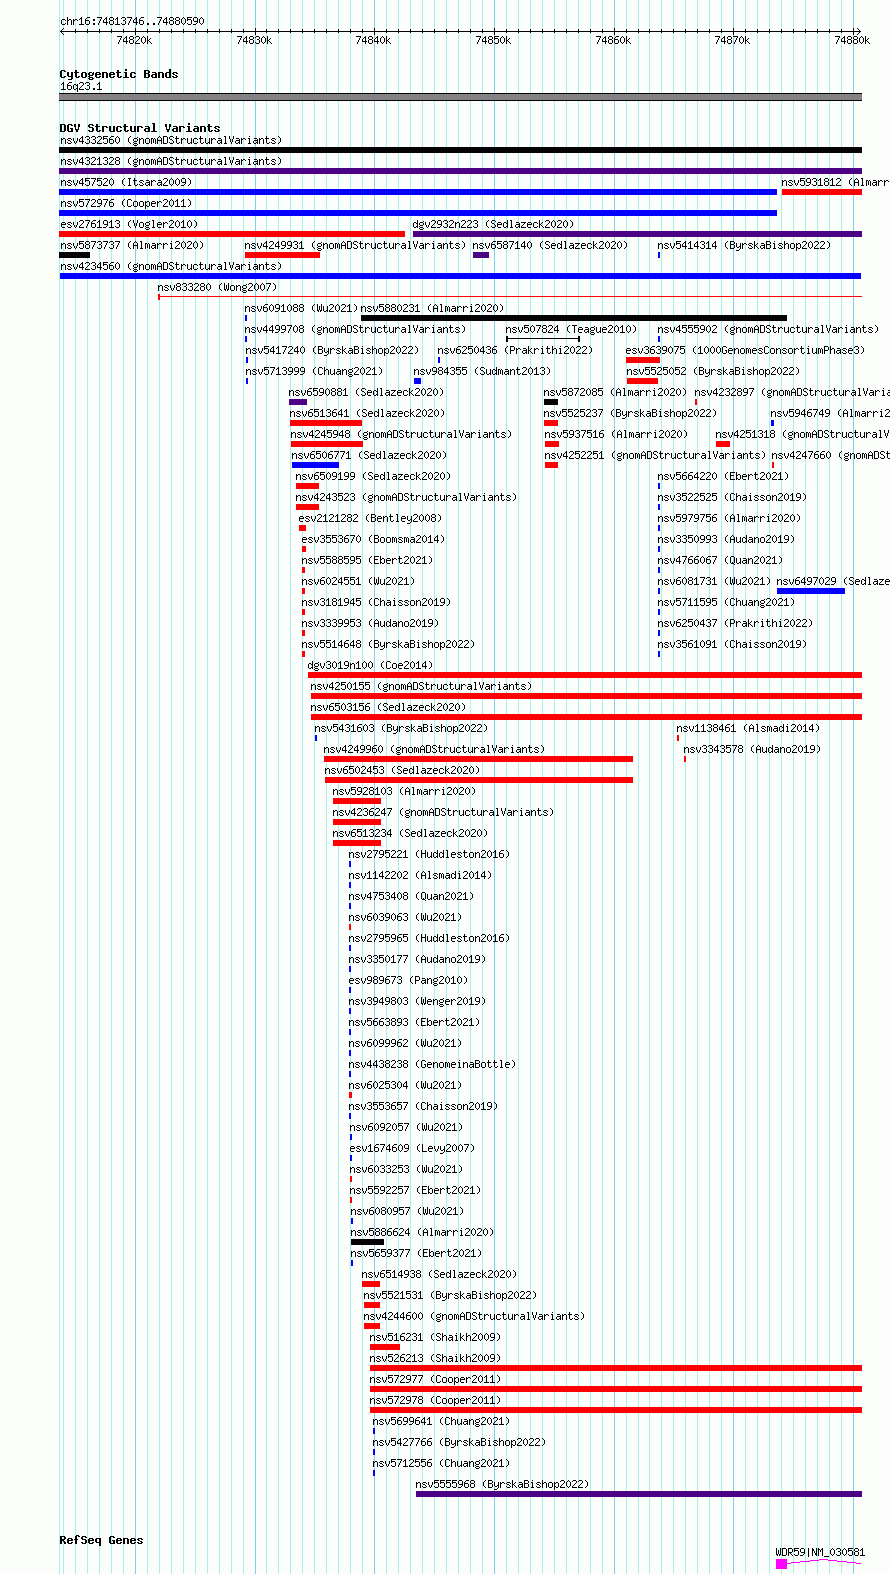Open the nsv5414314 (ByrskaBishop2022) variant
Screen dimensions: 890x1574
point(659,255)
